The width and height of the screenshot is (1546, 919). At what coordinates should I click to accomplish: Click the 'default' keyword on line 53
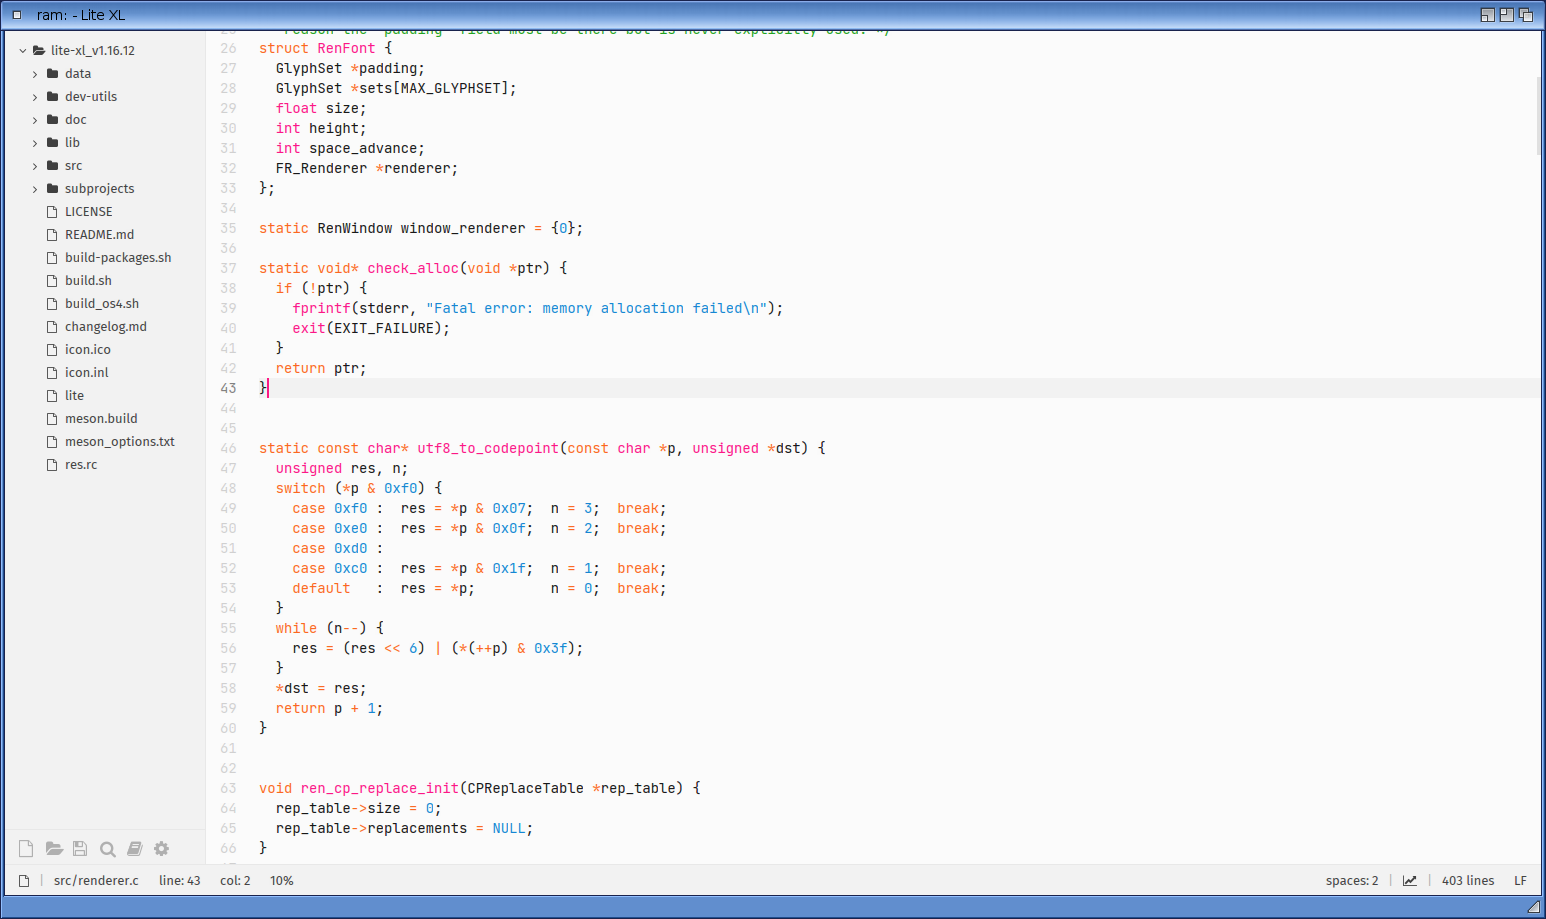click(321, 589)
